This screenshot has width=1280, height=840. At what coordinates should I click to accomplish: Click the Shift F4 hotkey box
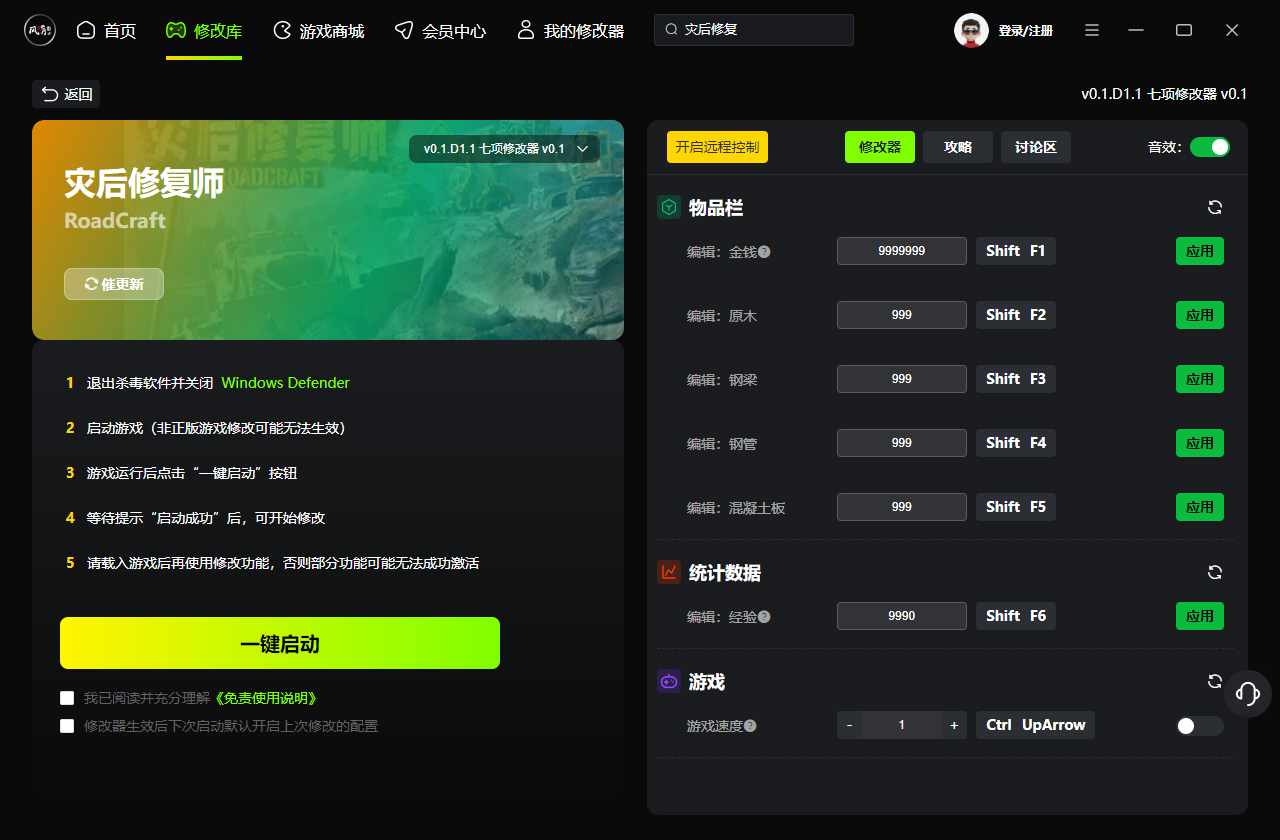(x=1016, y=443)
